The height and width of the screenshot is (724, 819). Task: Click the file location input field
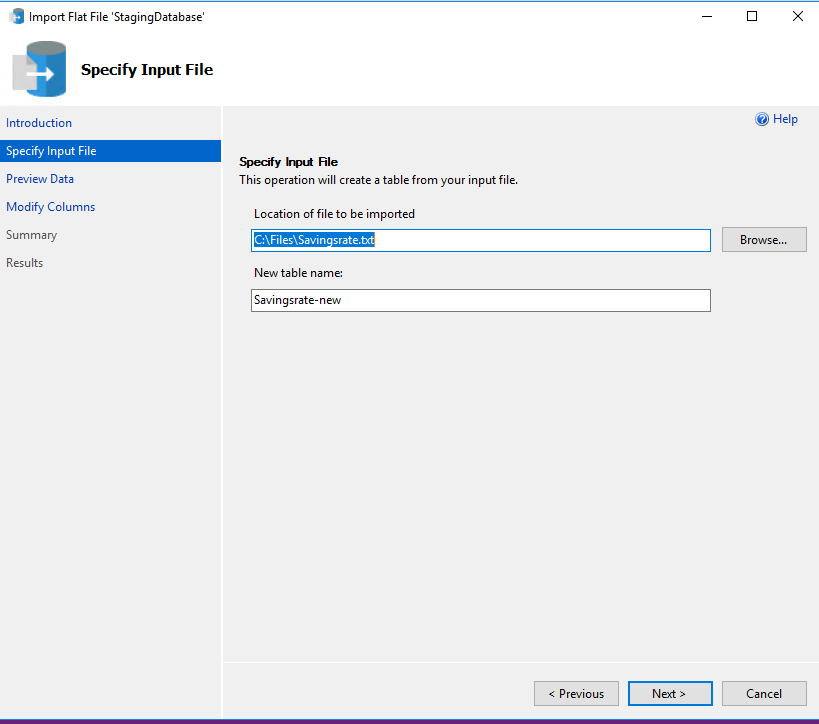(481, 240)
